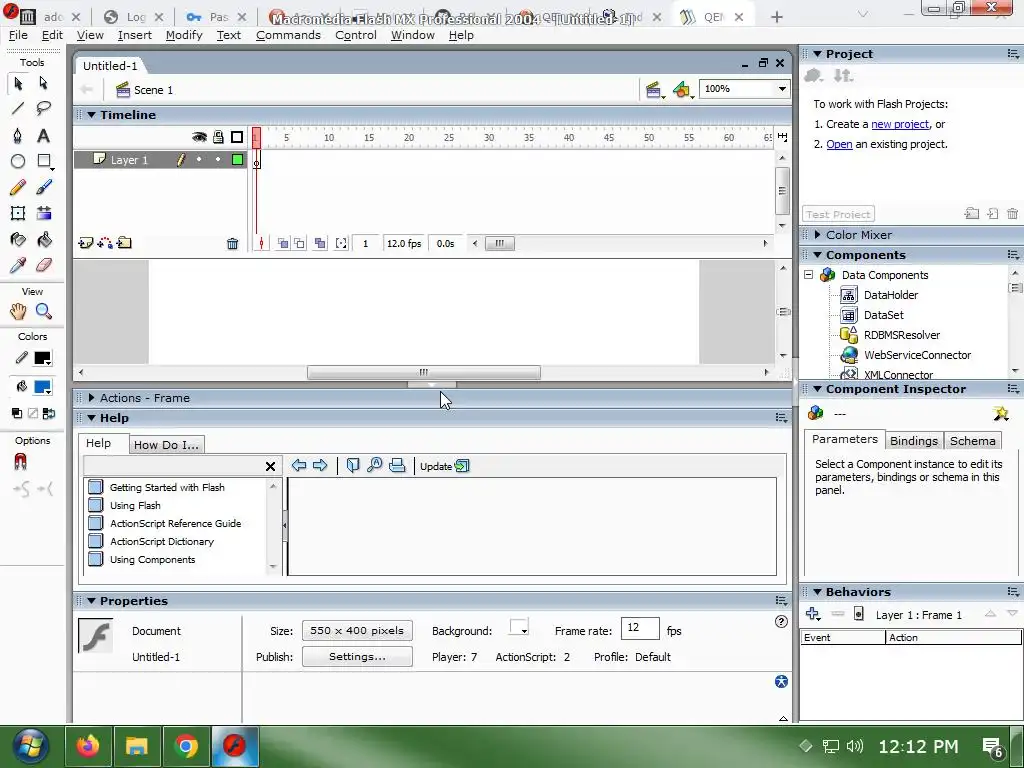The height and width of the screenshot is (768, 1024).
Task: Open the Modify menu
Action: coord(184,35)
